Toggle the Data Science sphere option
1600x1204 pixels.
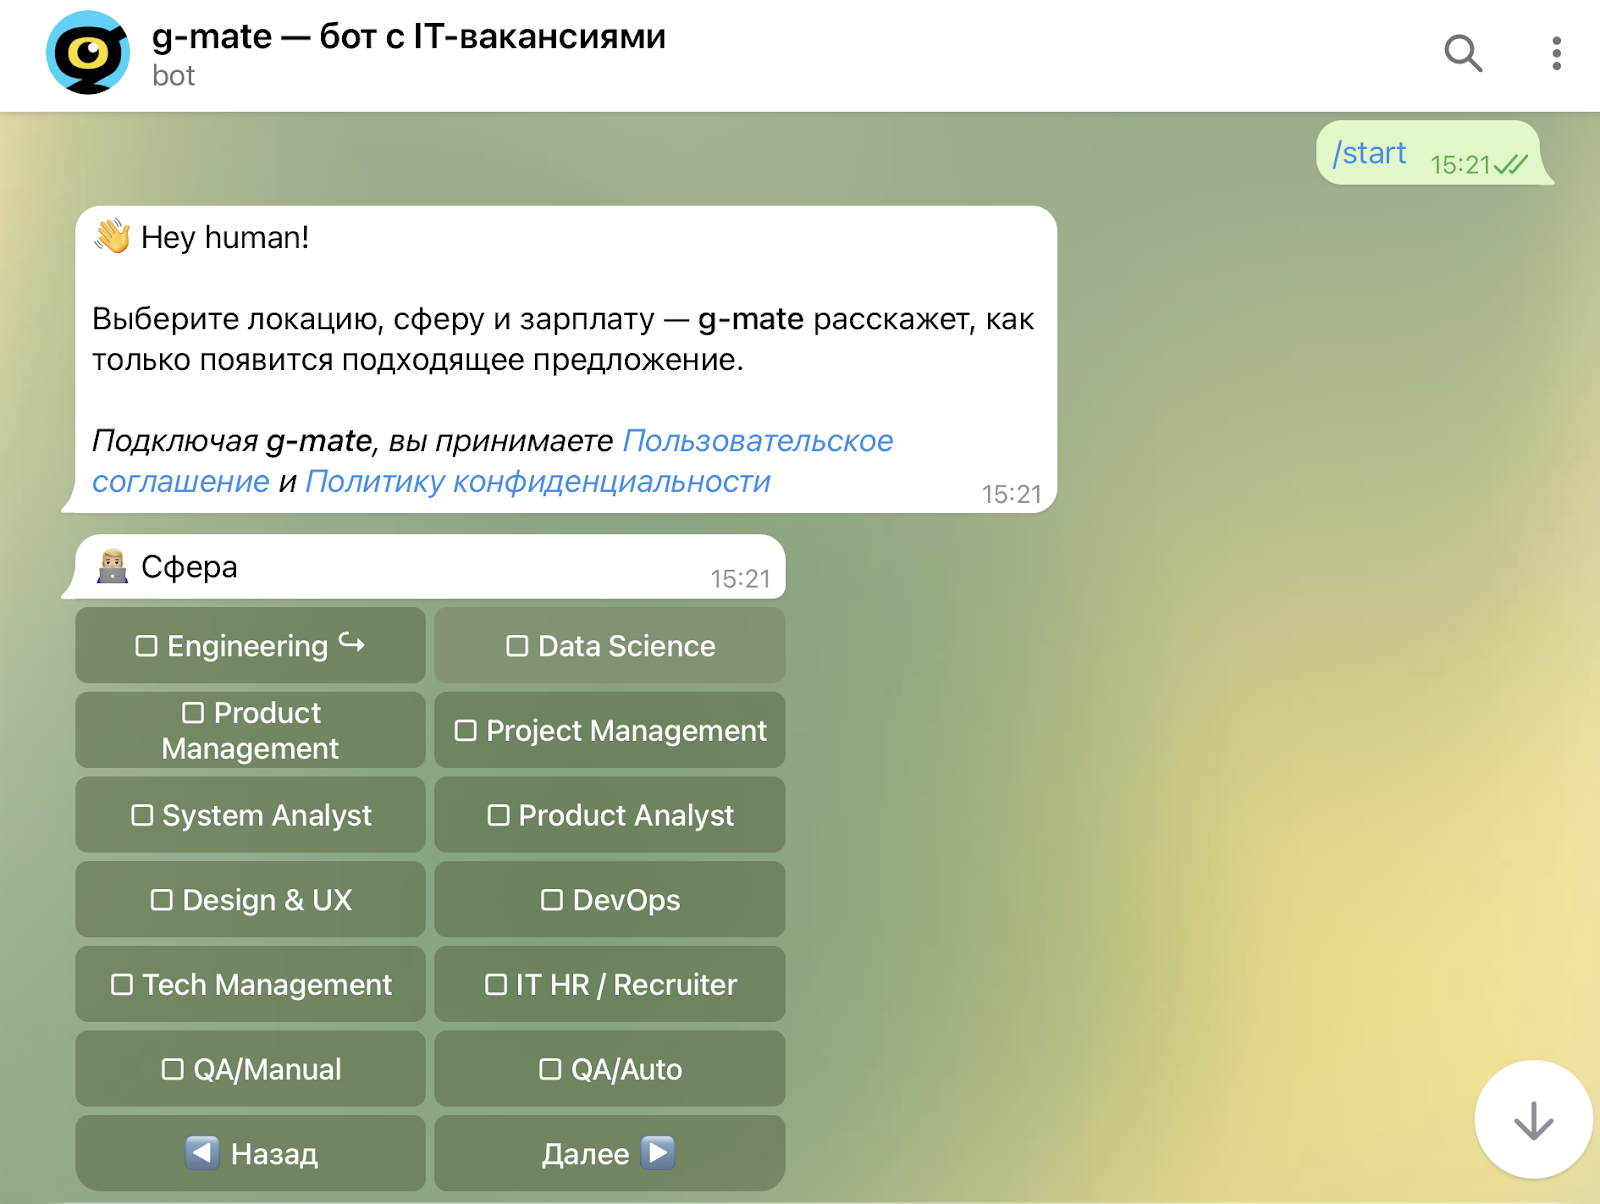[610, 645]
